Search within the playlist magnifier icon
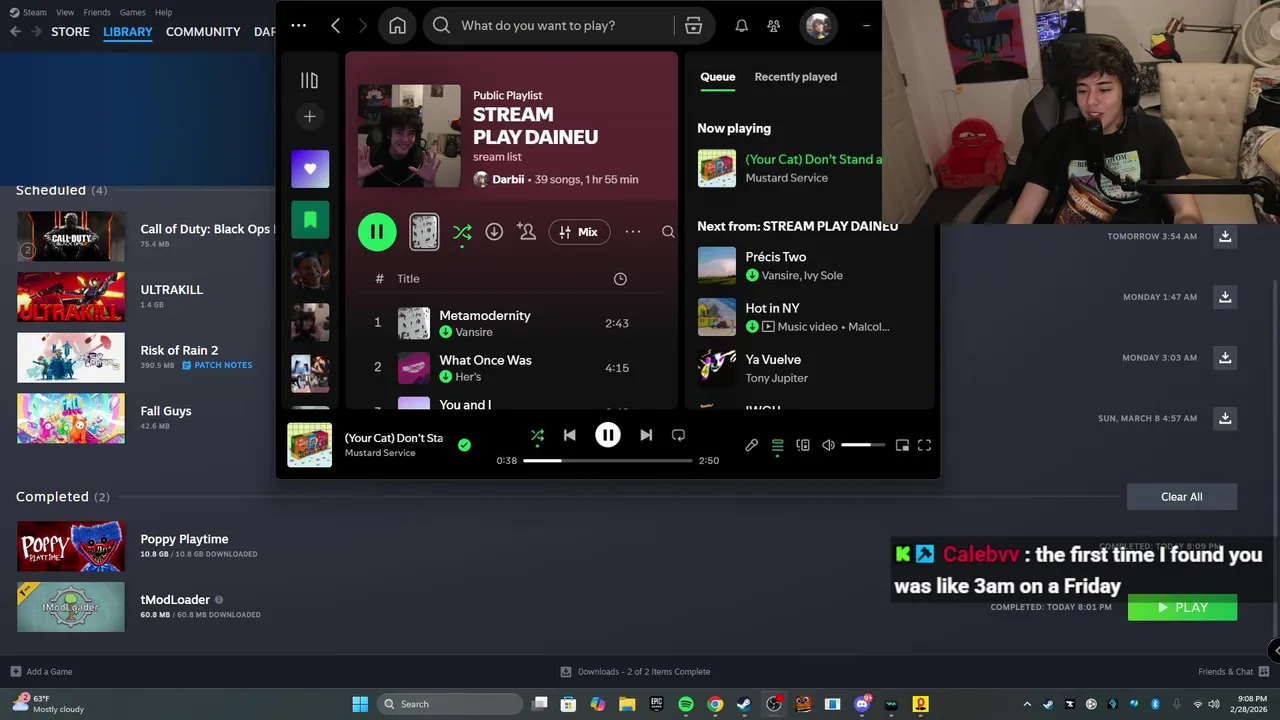 668,232
